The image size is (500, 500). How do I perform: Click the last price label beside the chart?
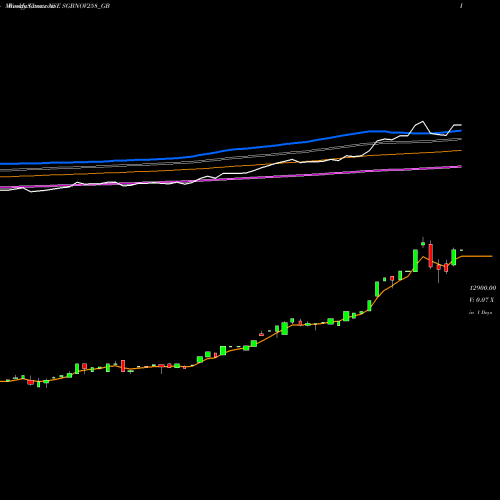pos(483,288)
